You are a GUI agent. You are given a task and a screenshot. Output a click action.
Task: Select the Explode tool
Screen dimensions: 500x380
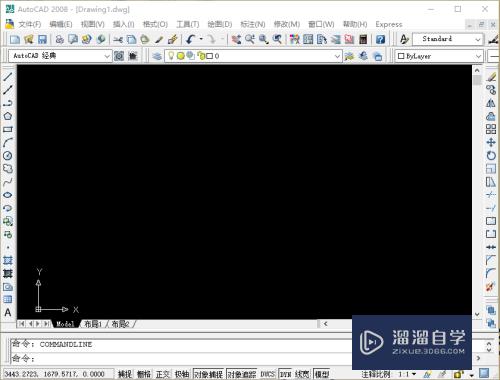coord(491,286)
